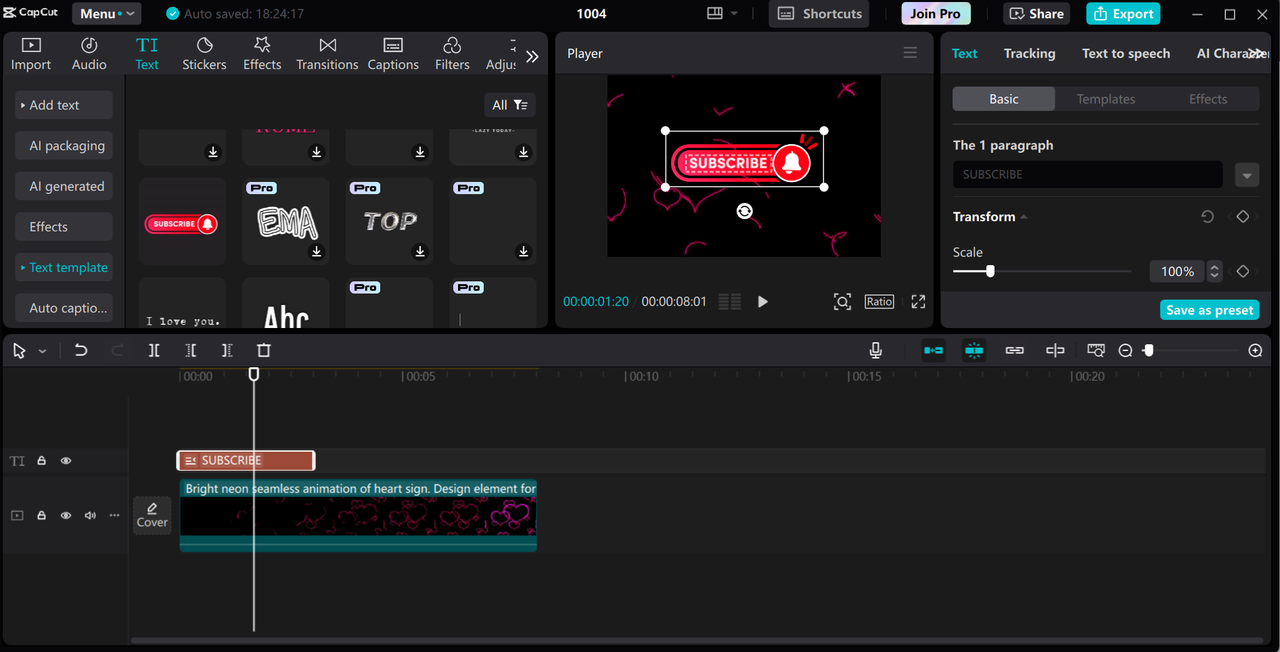Switch to the Text to speech tab
This screenshot has height=652, width=1280.
click(1126, 54)
